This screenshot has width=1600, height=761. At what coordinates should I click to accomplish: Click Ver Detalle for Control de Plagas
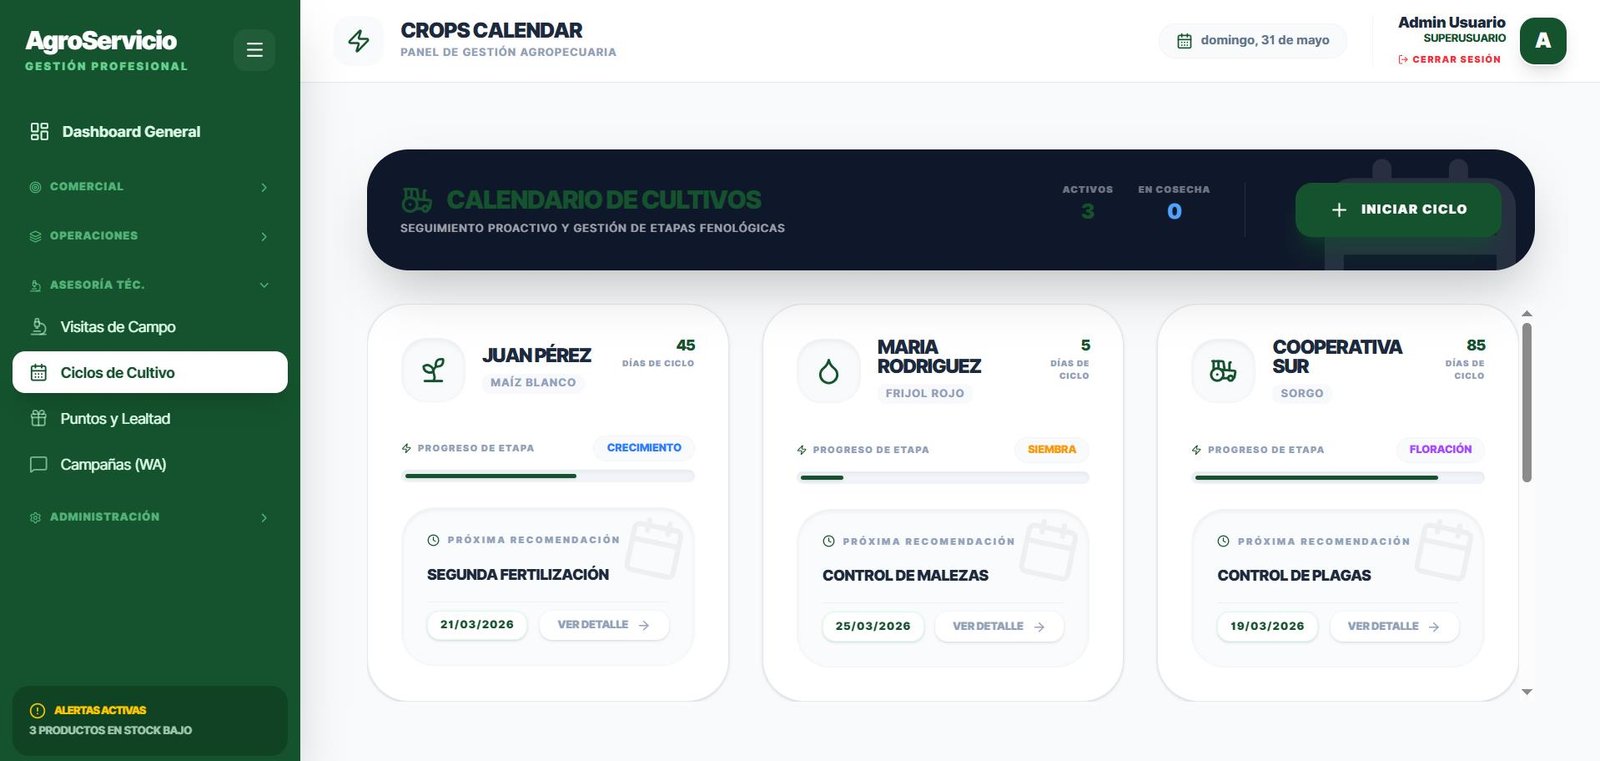click(x=1394, y=627)
